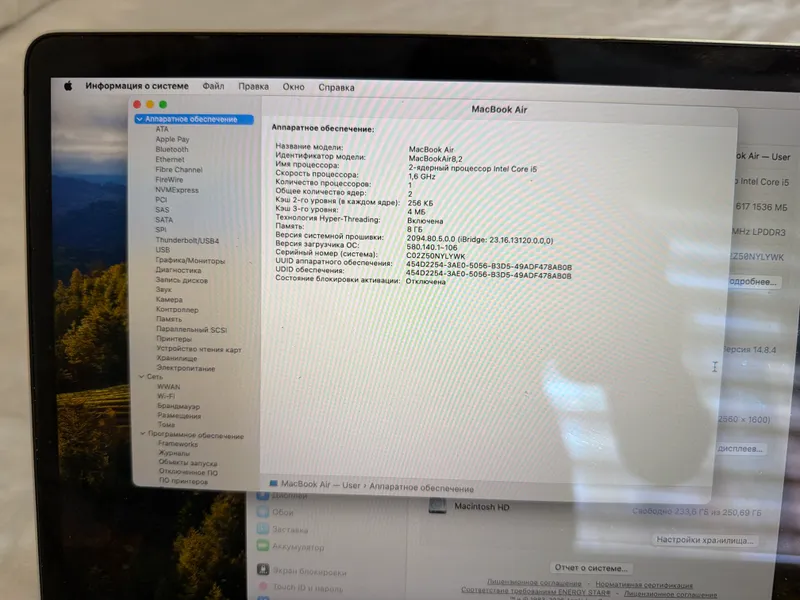Screen dimensions: 800x600
Task: Select SAS in the sidebar
Action: (x=162, y=210)
